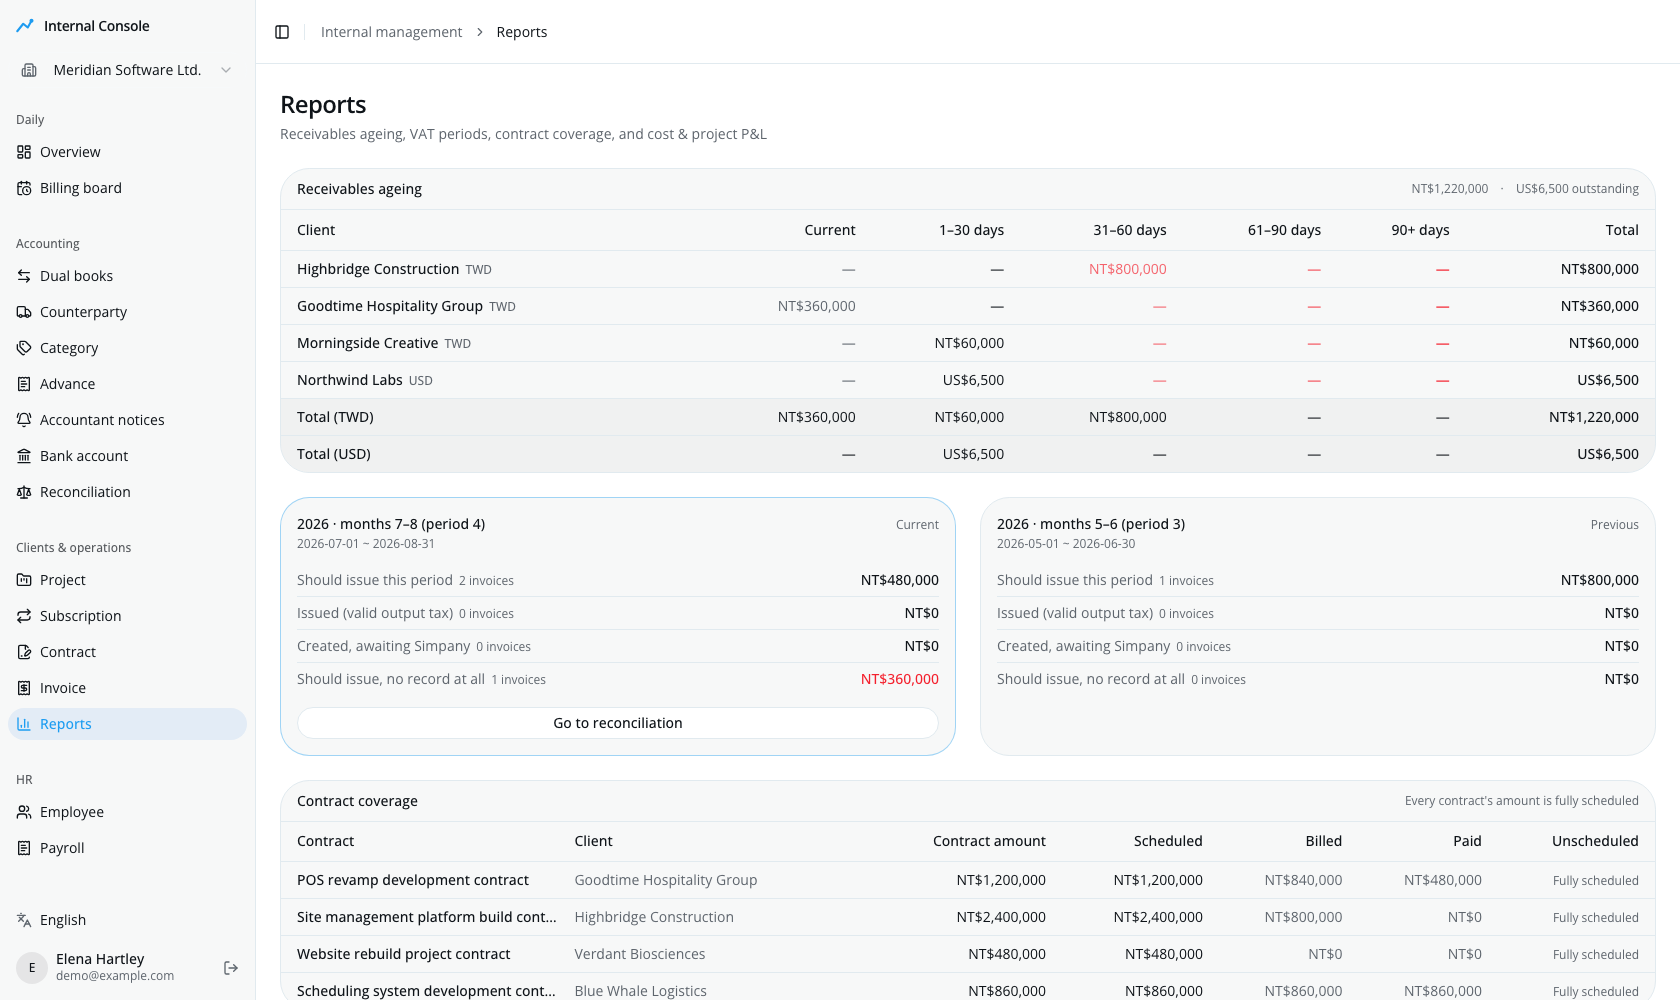The height and width of the screenshot is (1000, 1680).
Task: Click Goodtime Hospitality Group ageing row
Action: pyautogui.click(x=968, y=306)
